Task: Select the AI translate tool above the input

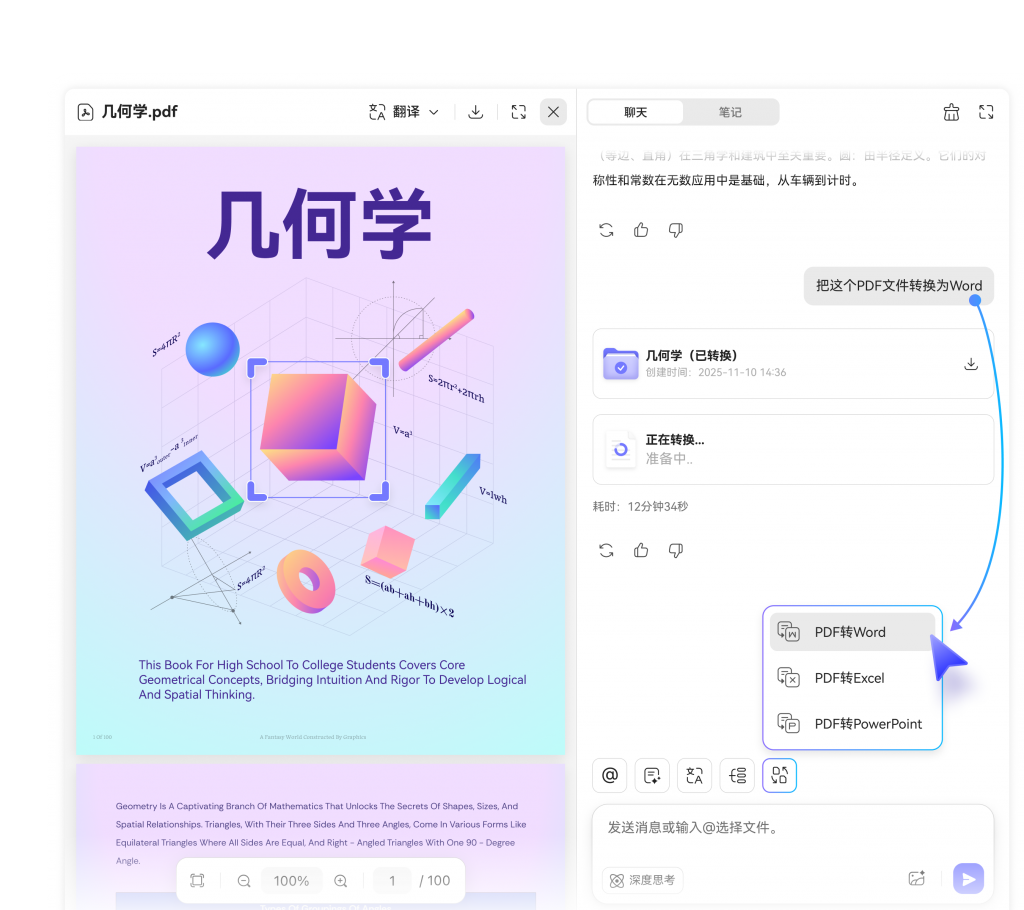Action: point(694,775)
